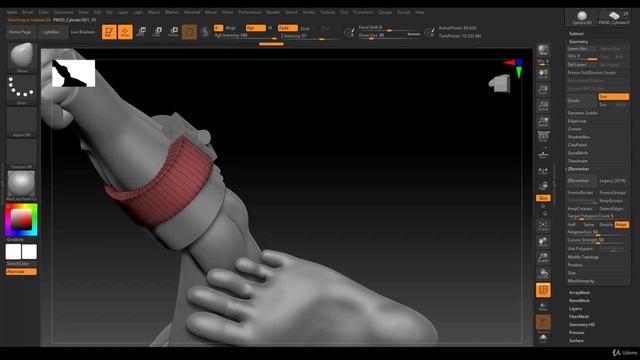The width and height of the screenshot is (640, 360).
Task: Pick a color in the color picker
Action: (21, 220)
